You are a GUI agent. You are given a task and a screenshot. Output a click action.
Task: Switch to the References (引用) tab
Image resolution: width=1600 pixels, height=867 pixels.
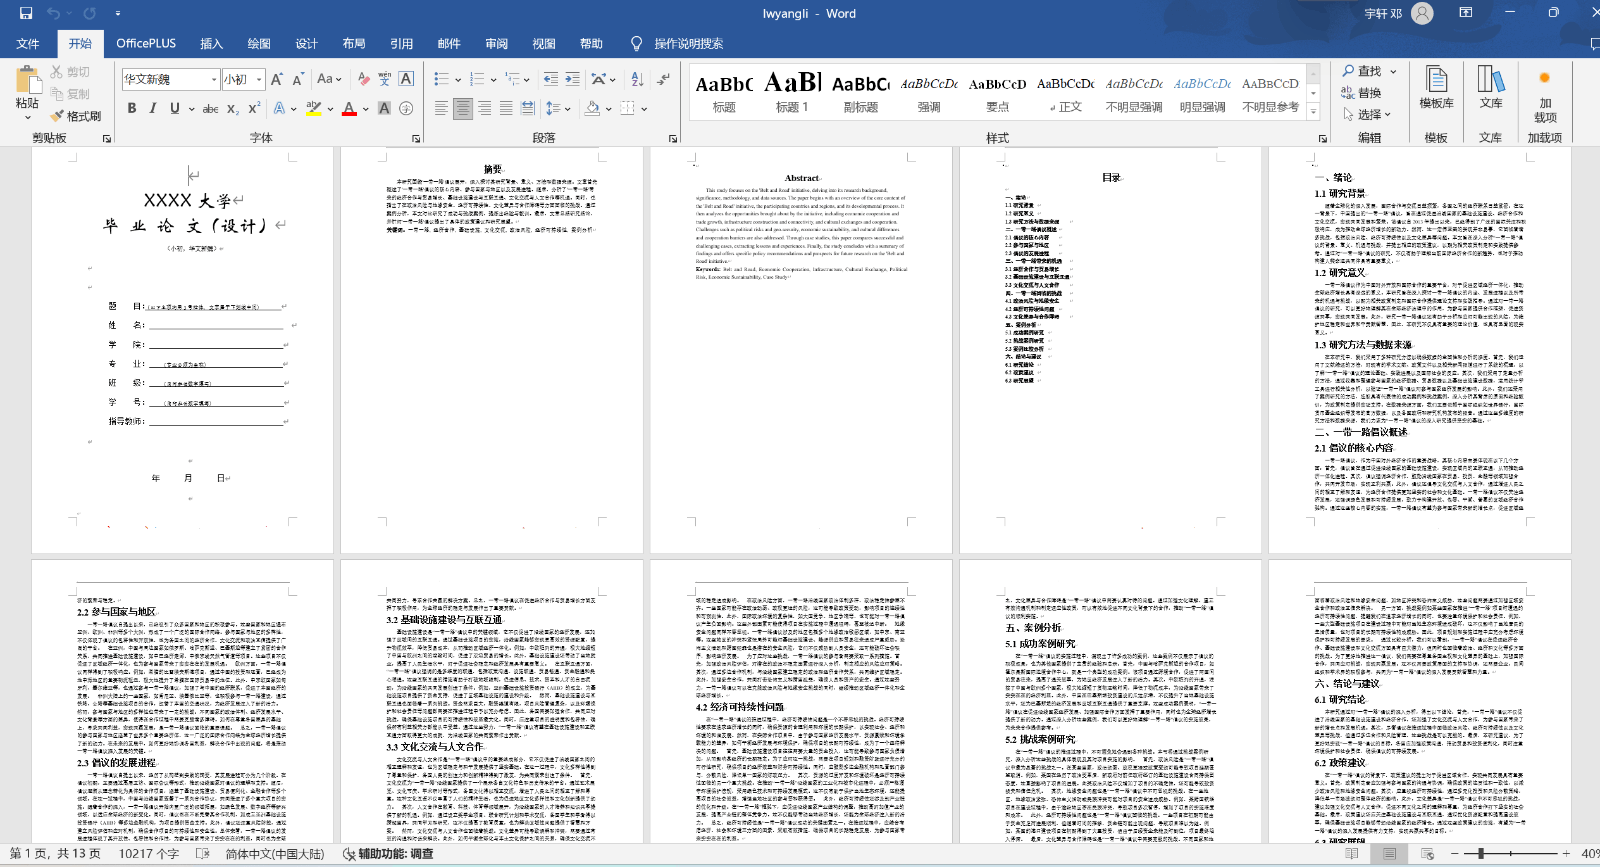coord(402,43)
